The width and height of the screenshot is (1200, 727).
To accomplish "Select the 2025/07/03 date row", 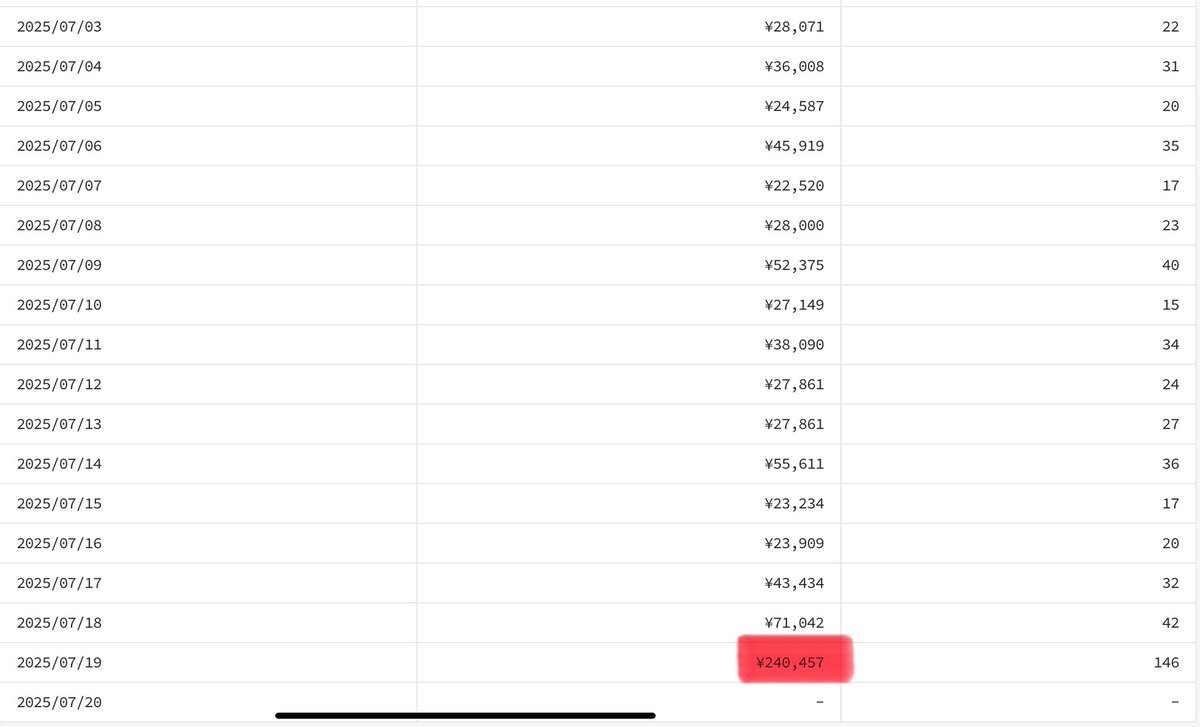I will 600,27.
